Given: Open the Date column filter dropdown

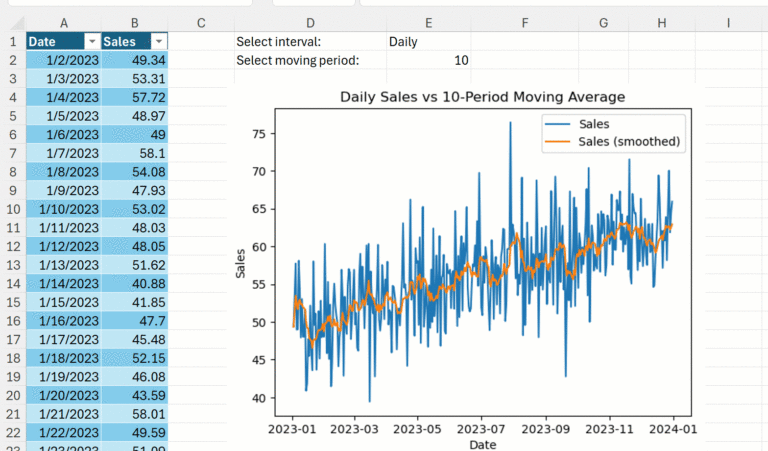Looking at the screenshot, I should (x=92, y=41).
